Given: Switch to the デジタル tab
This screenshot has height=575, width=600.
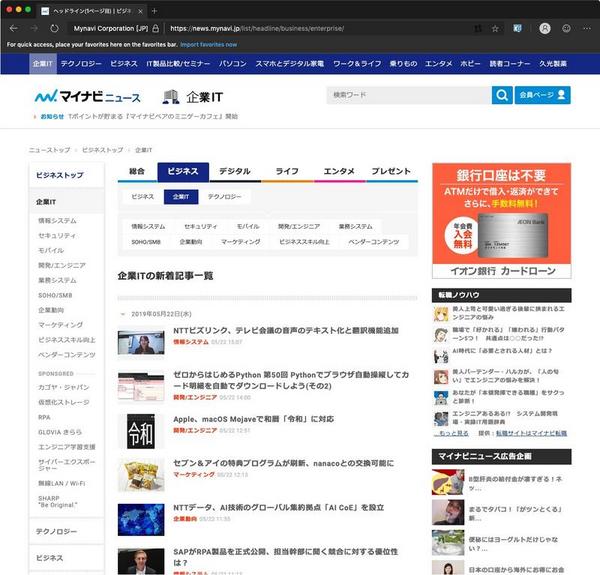Looking at the screenshot, I should point(235,171).
